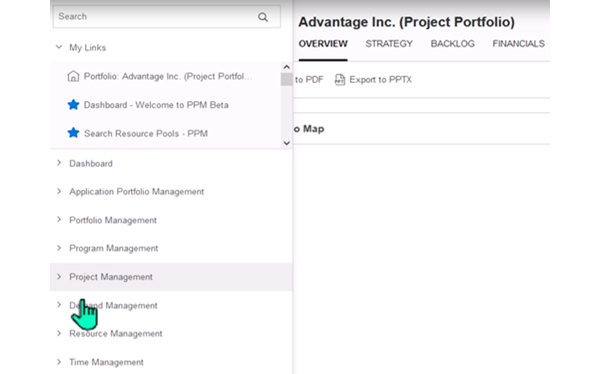600x374 pixels.
Task: Click My Links scroll up arrow
Action: pyautogui.click(x=287, y=67)
